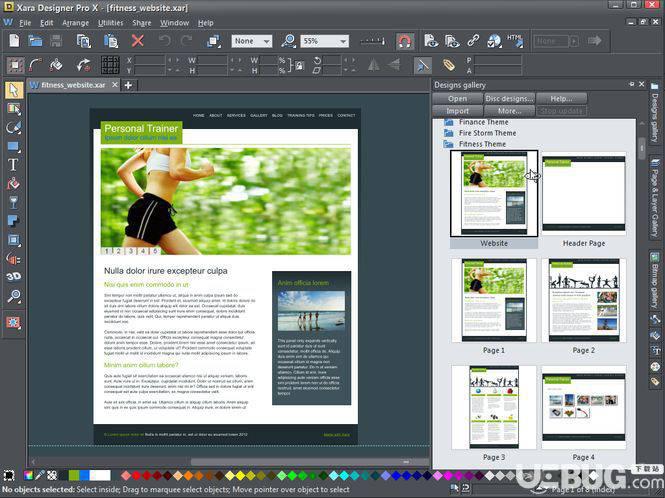Pick the blue theme color swatch
665x498 pixels.
pos(84,475)
